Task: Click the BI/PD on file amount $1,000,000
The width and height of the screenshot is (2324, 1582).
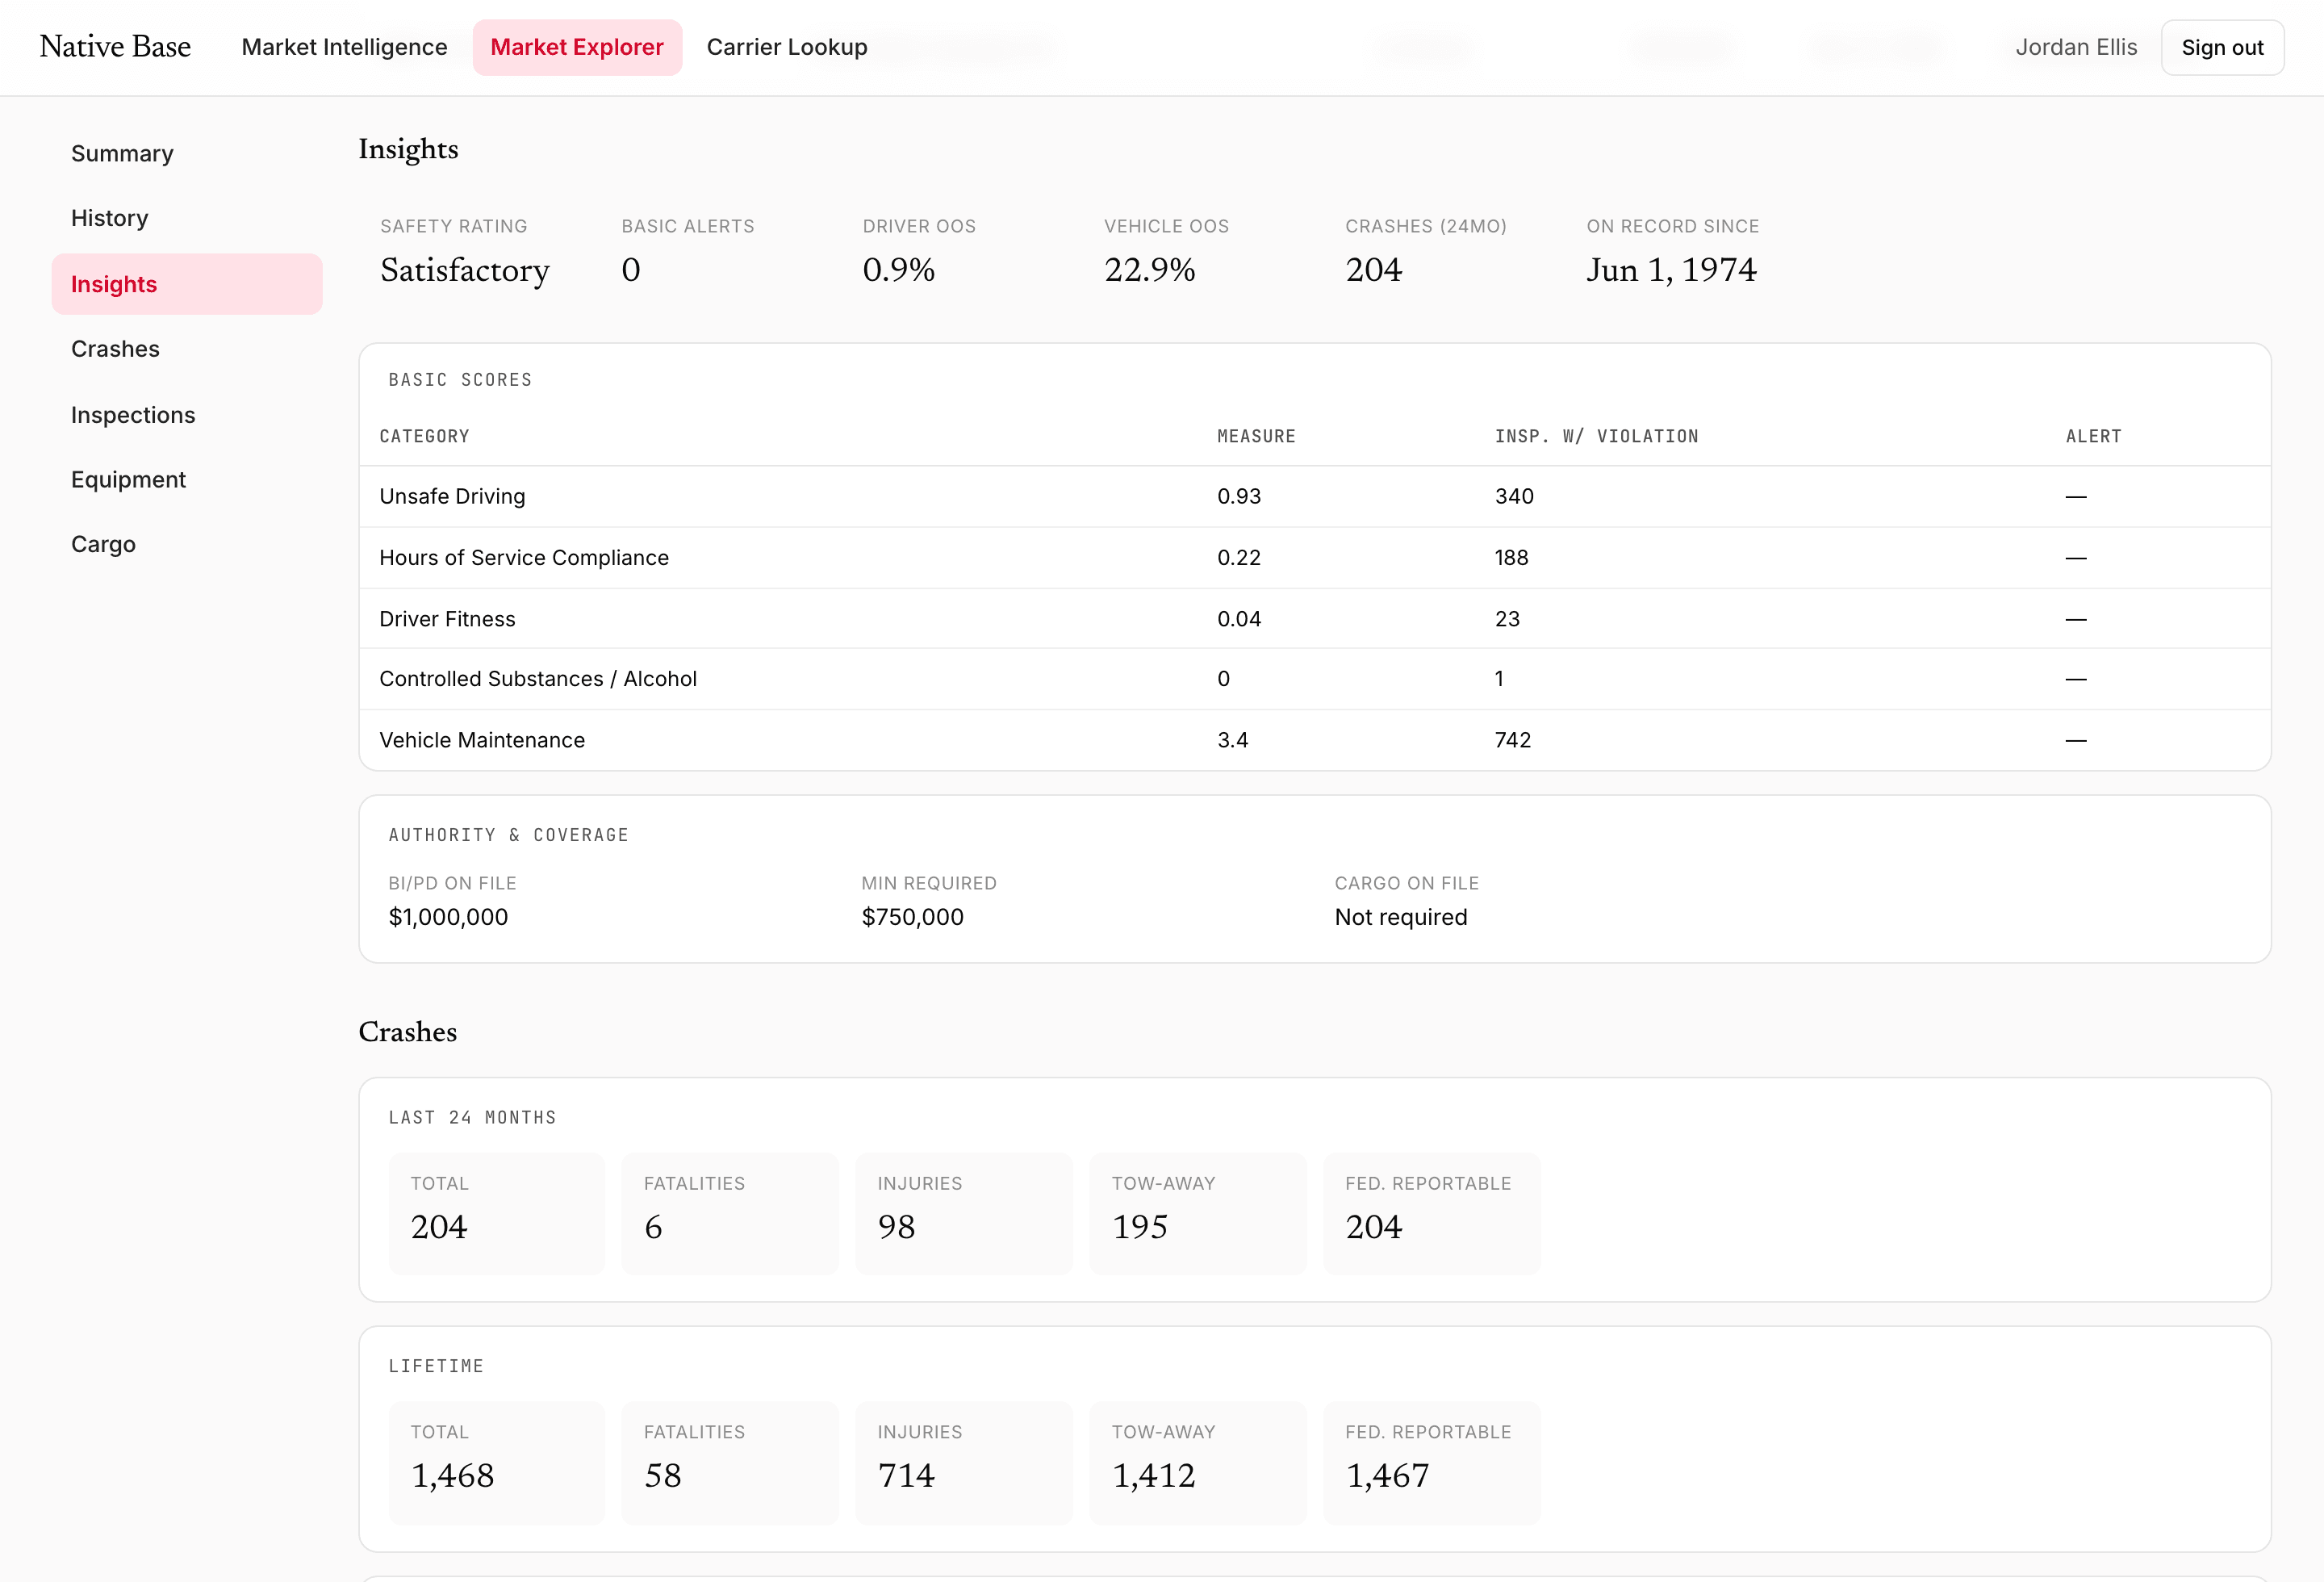Action: pos(448,917)
